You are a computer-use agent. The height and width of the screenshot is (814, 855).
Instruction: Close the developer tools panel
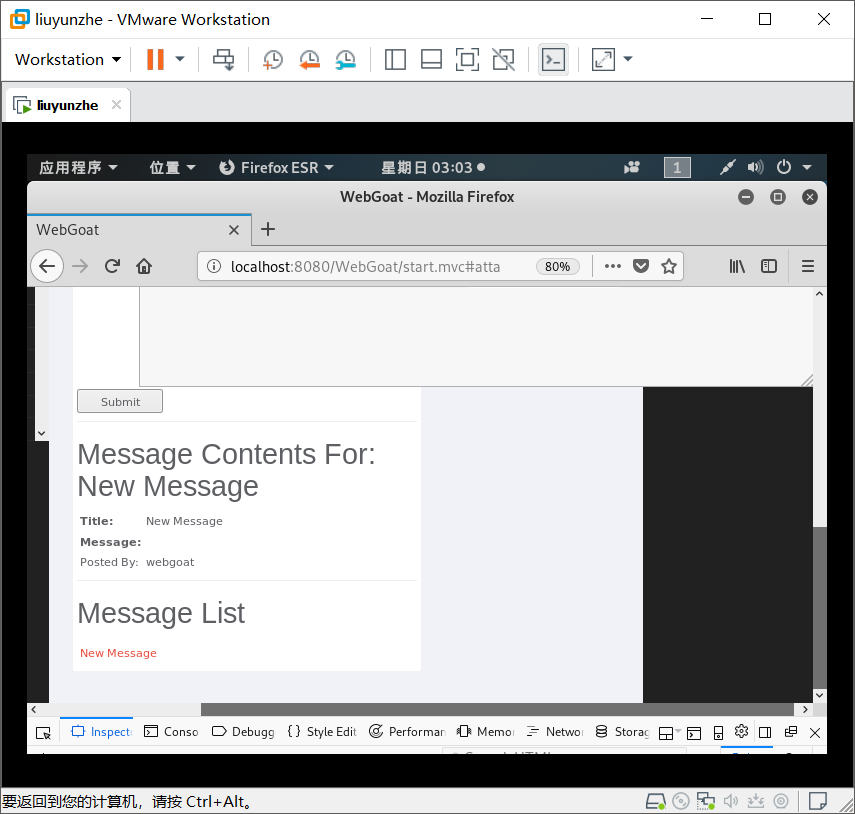pyautogui.click(x=815, y=733)
